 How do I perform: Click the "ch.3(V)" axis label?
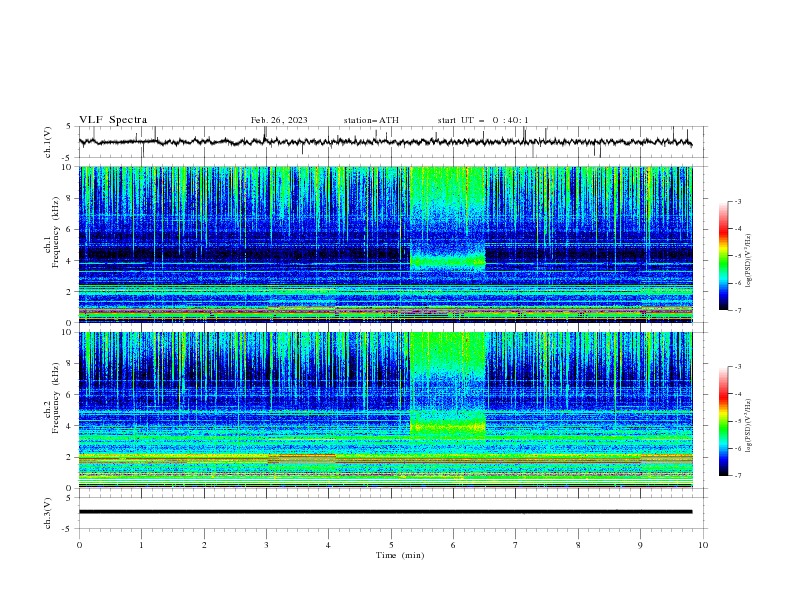[x=48, y=513]
